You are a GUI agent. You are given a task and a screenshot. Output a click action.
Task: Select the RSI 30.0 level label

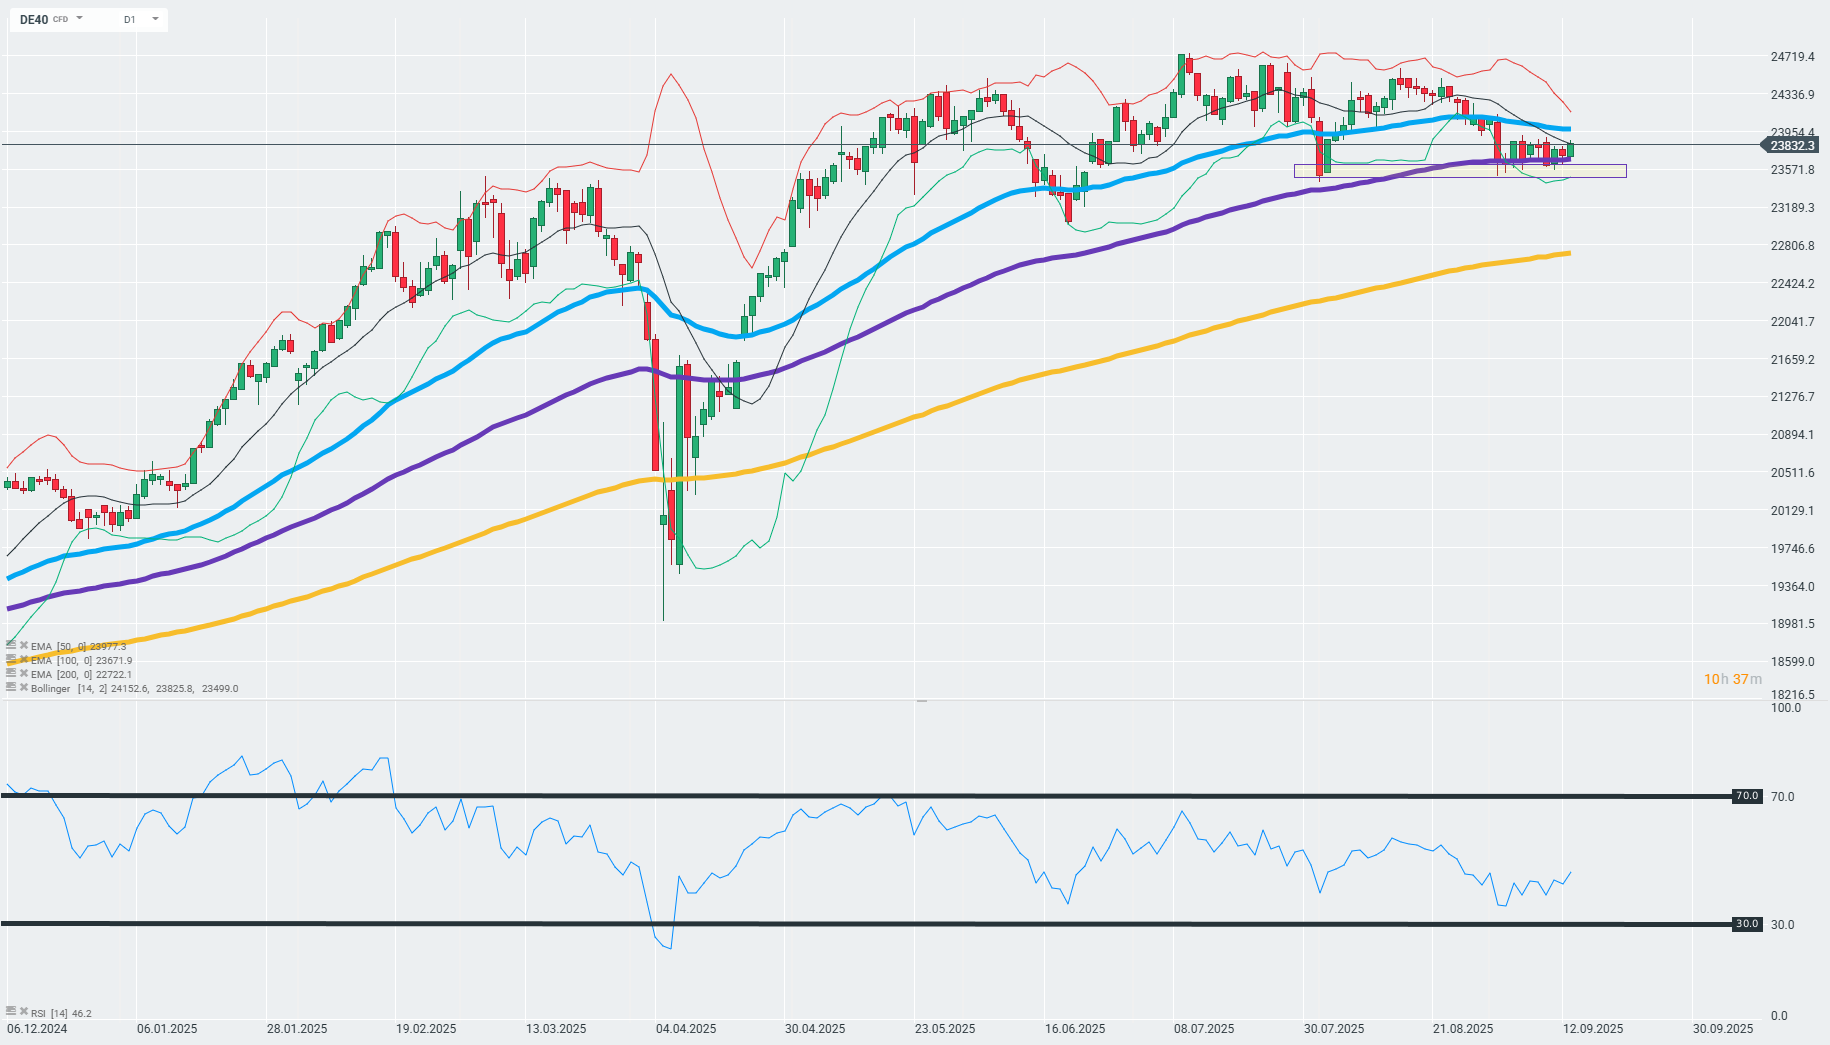(1747, 924)
